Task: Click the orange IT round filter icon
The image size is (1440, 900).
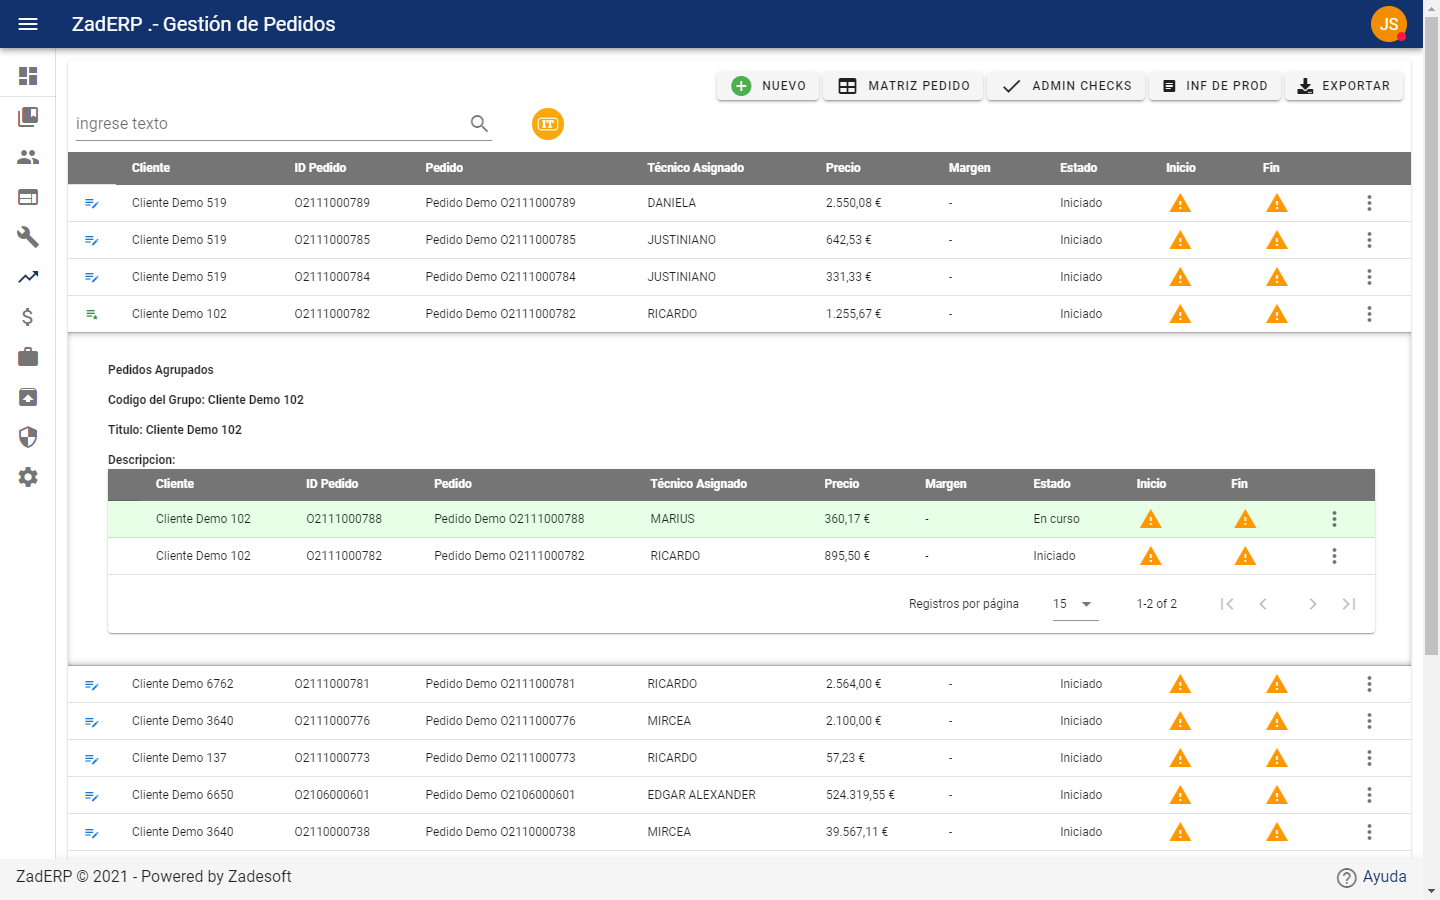Action: (548, 124)
